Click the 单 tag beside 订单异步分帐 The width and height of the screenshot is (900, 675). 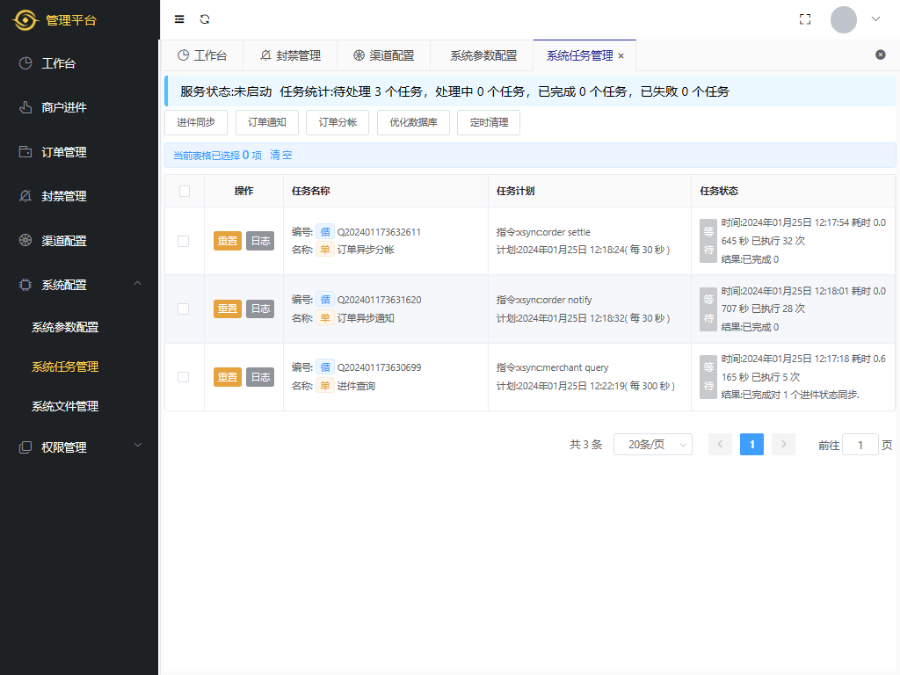click(x=325, y=250)
